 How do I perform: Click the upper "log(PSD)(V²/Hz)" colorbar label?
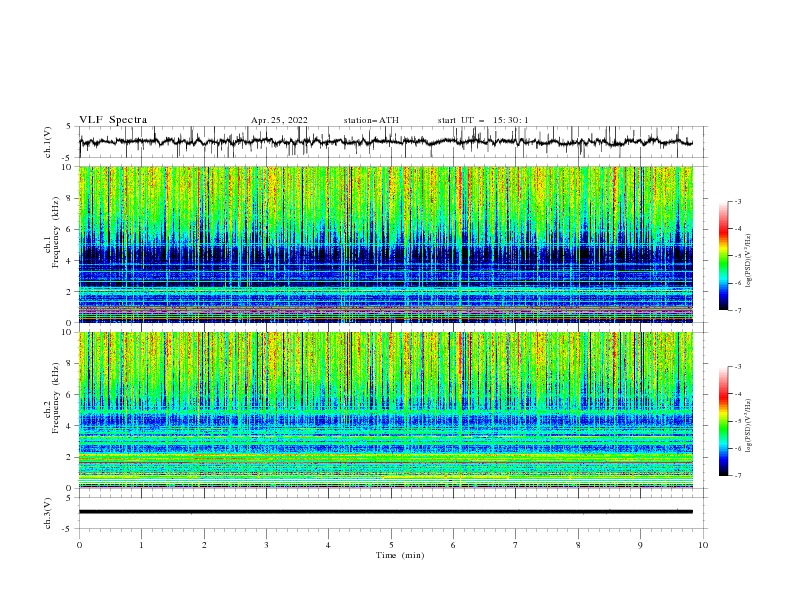tap(748, 261)
